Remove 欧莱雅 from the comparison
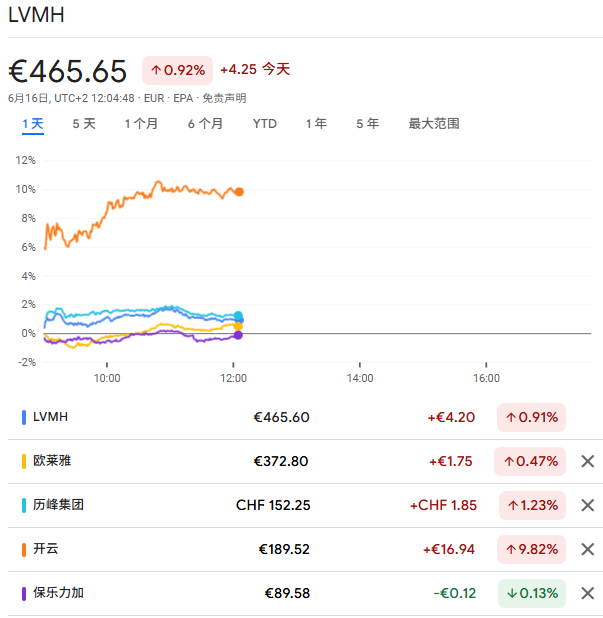Image resolution: width=603 pixels, height=618 pixels. click(x=587, y=461)
